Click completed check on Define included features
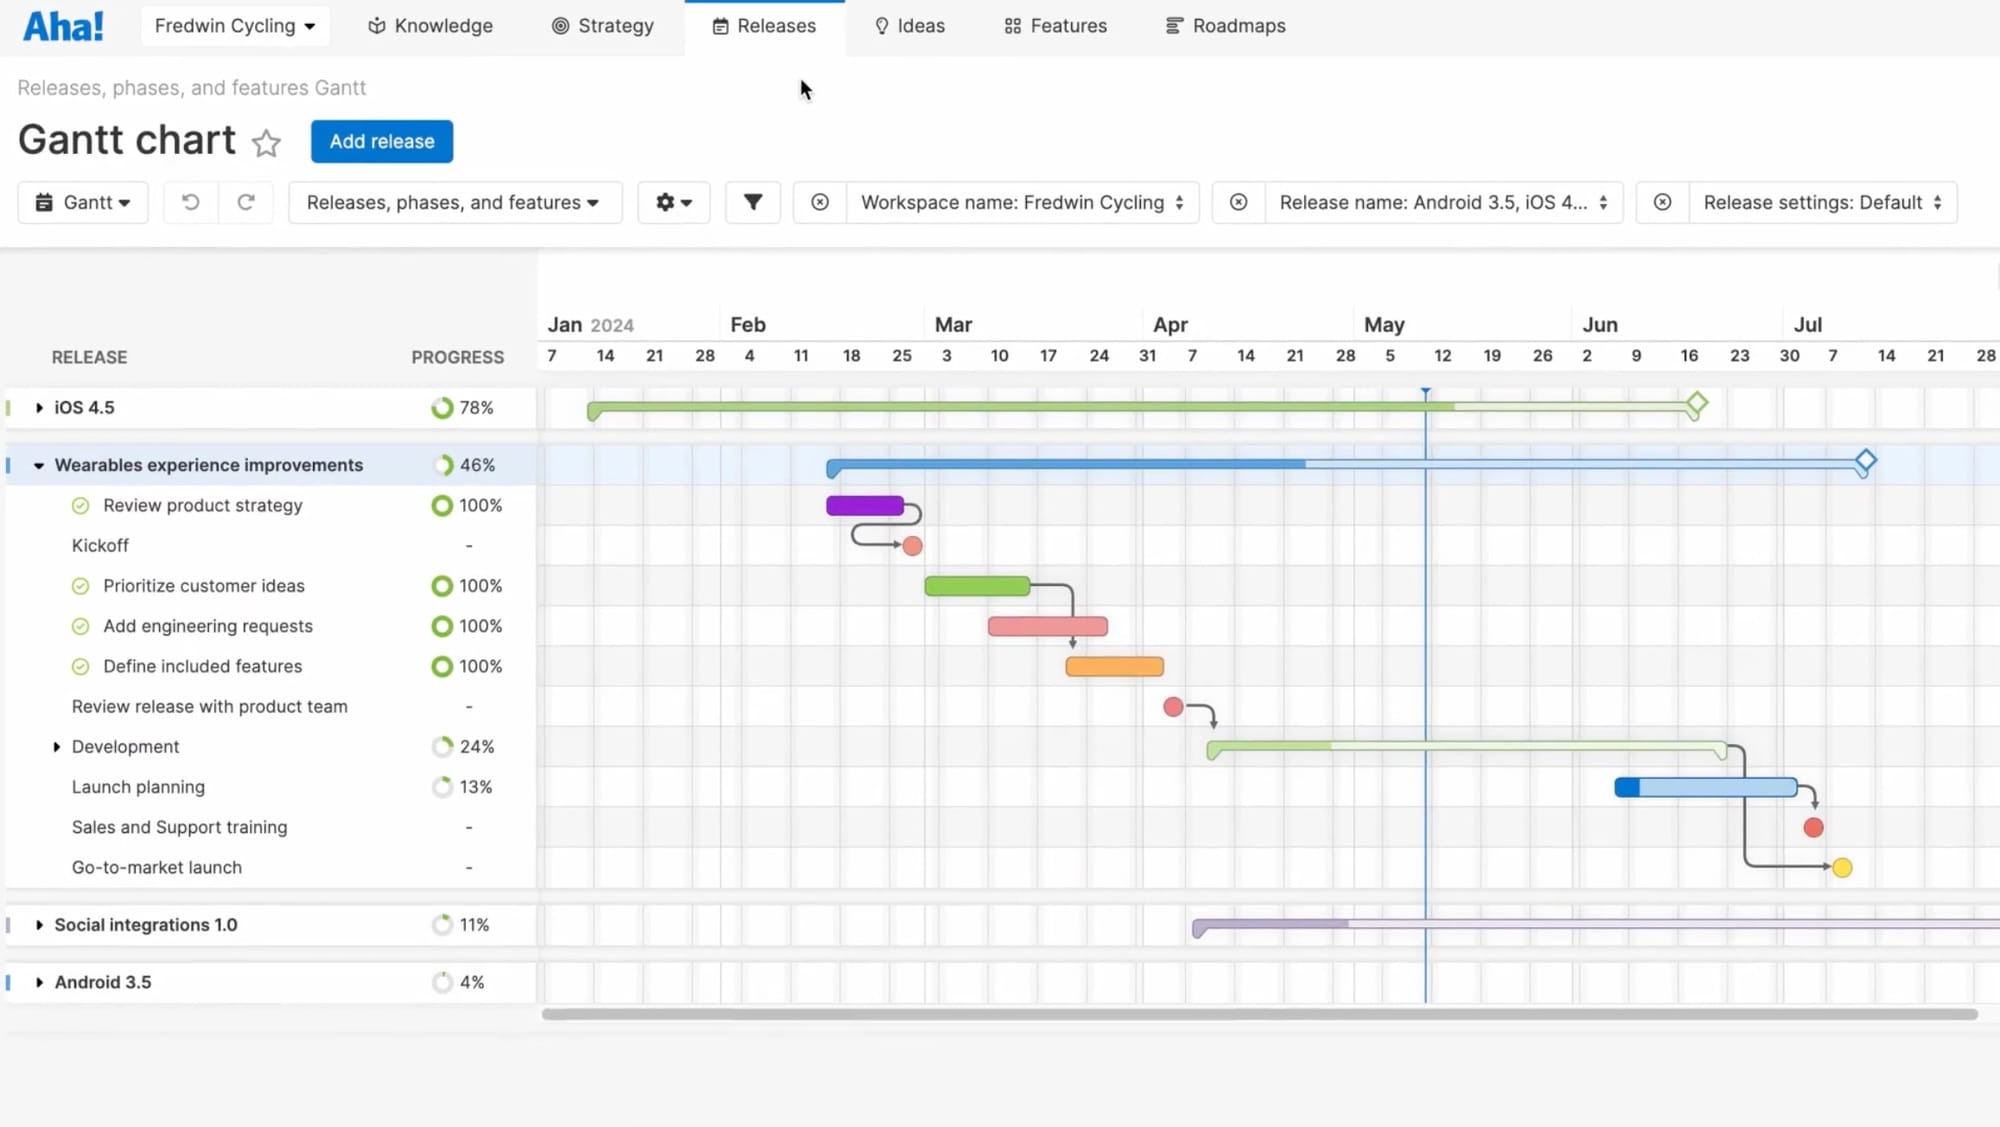 click(81, 666)
